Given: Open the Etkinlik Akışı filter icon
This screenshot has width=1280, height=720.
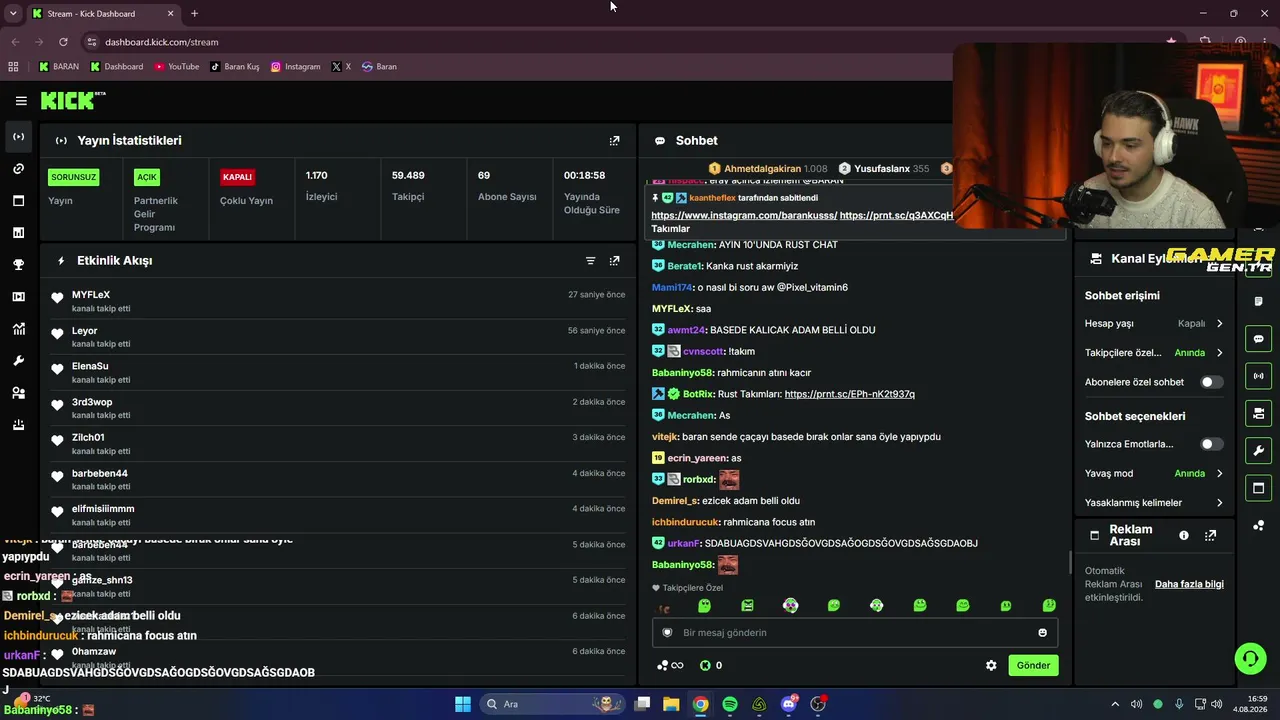Looking at the screenshot, I should pyautogui.click(x=590, y=261).
